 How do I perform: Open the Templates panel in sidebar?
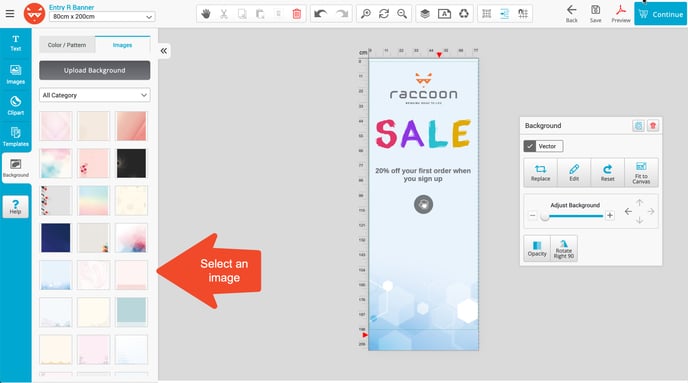pyautogui.click(x=16, y=136)
